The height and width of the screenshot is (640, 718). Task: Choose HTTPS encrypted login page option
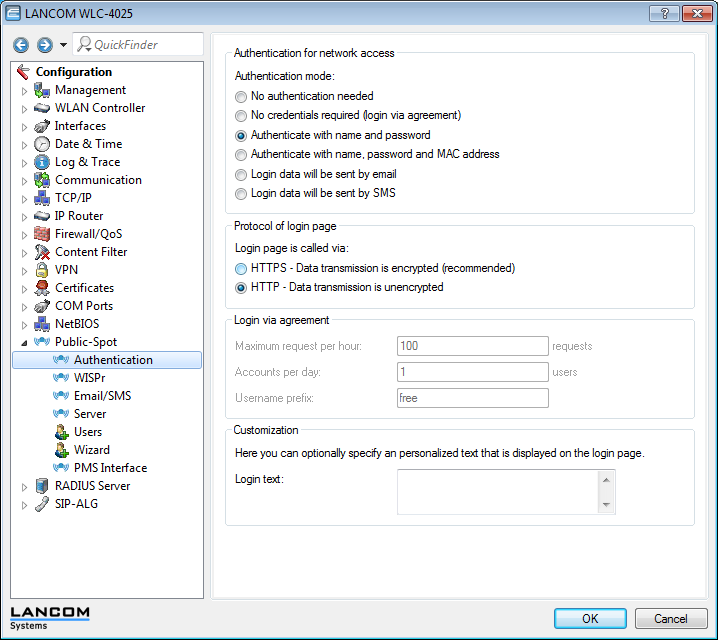240,269
